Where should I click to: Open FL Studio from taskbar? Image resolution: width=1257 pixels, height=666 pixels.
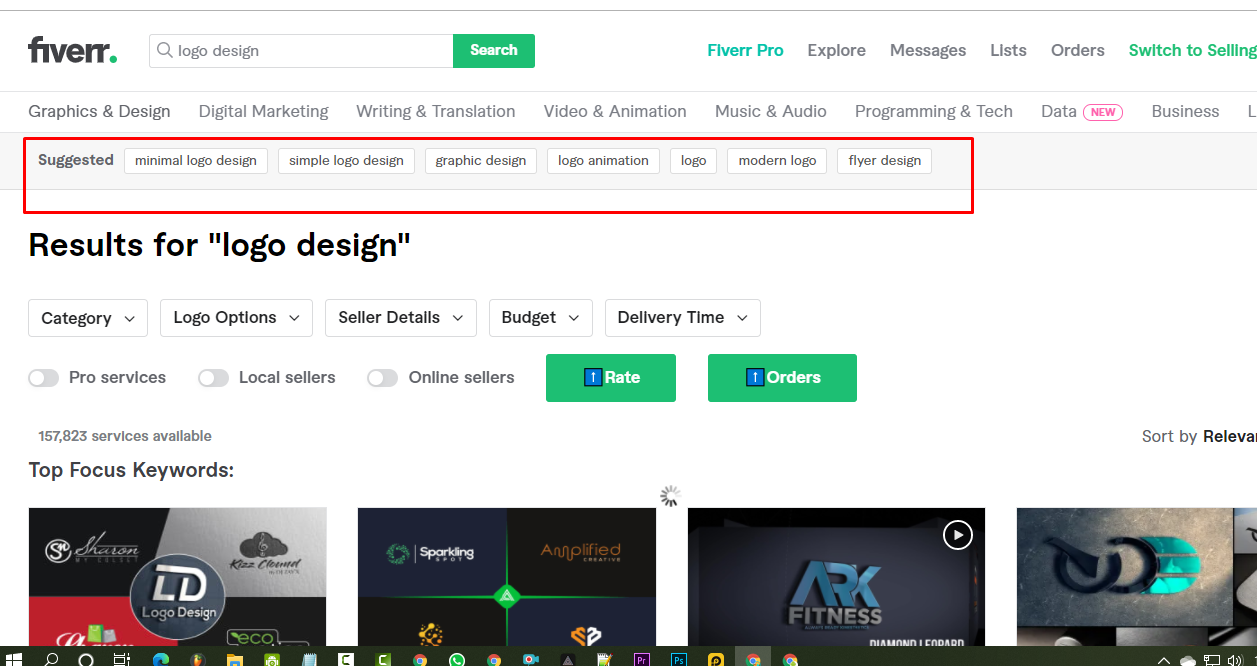pyautogui.click(x=197, y=659)
